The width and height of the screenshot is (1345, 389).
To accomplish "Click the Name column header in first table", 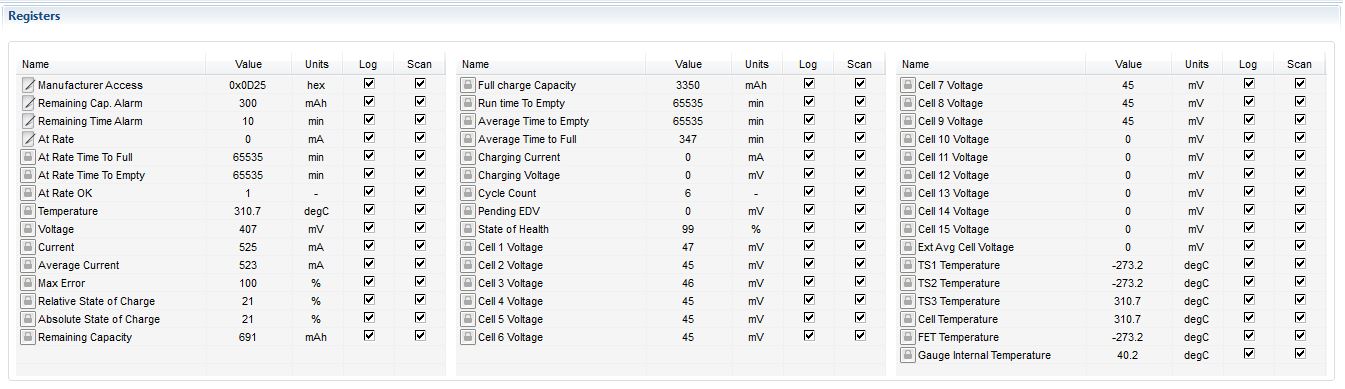I will 36,64.
